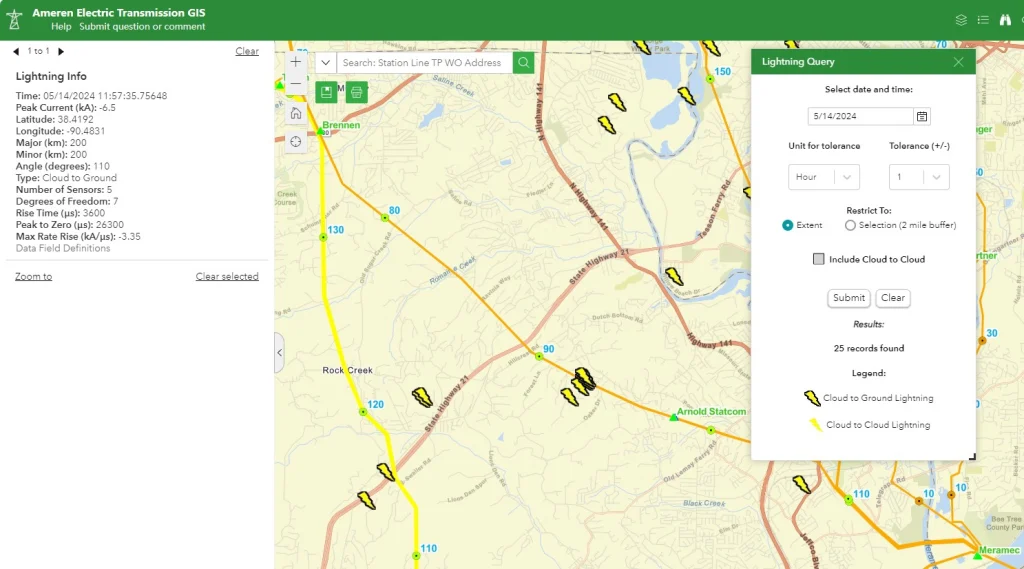This screenshot has height=569, width=1024.
Task: Click Cloud to Cloud Lightning legend entry
Action: (x=869, y=425)
